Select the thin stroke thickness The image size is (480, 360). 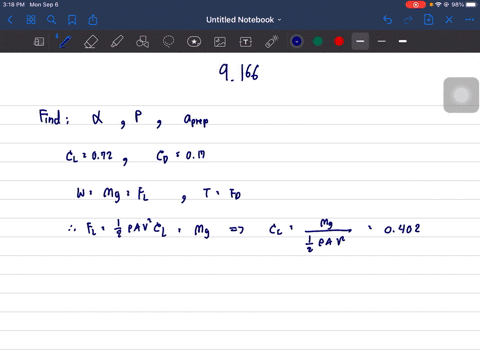(382, 41)
